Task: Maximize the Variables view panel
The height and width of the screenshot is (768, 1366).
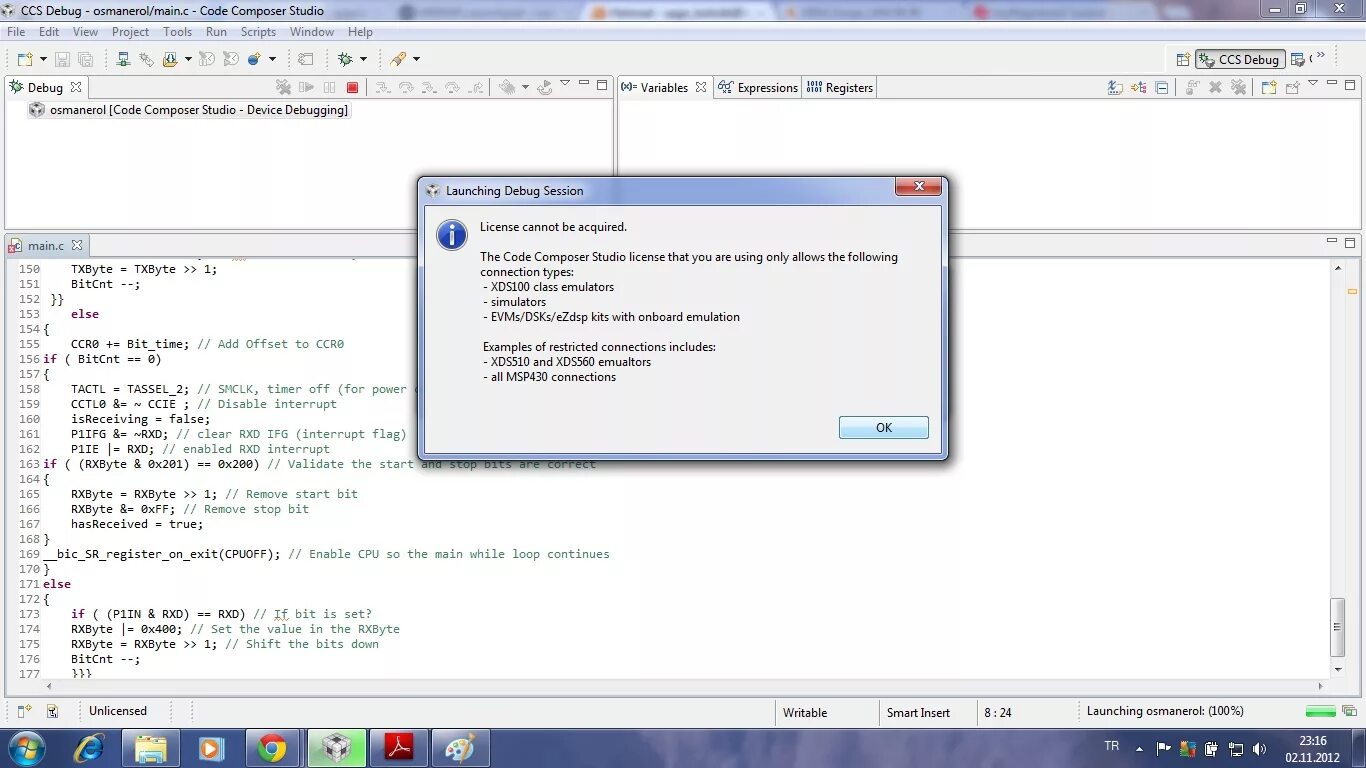Action: click(1350, 85)
